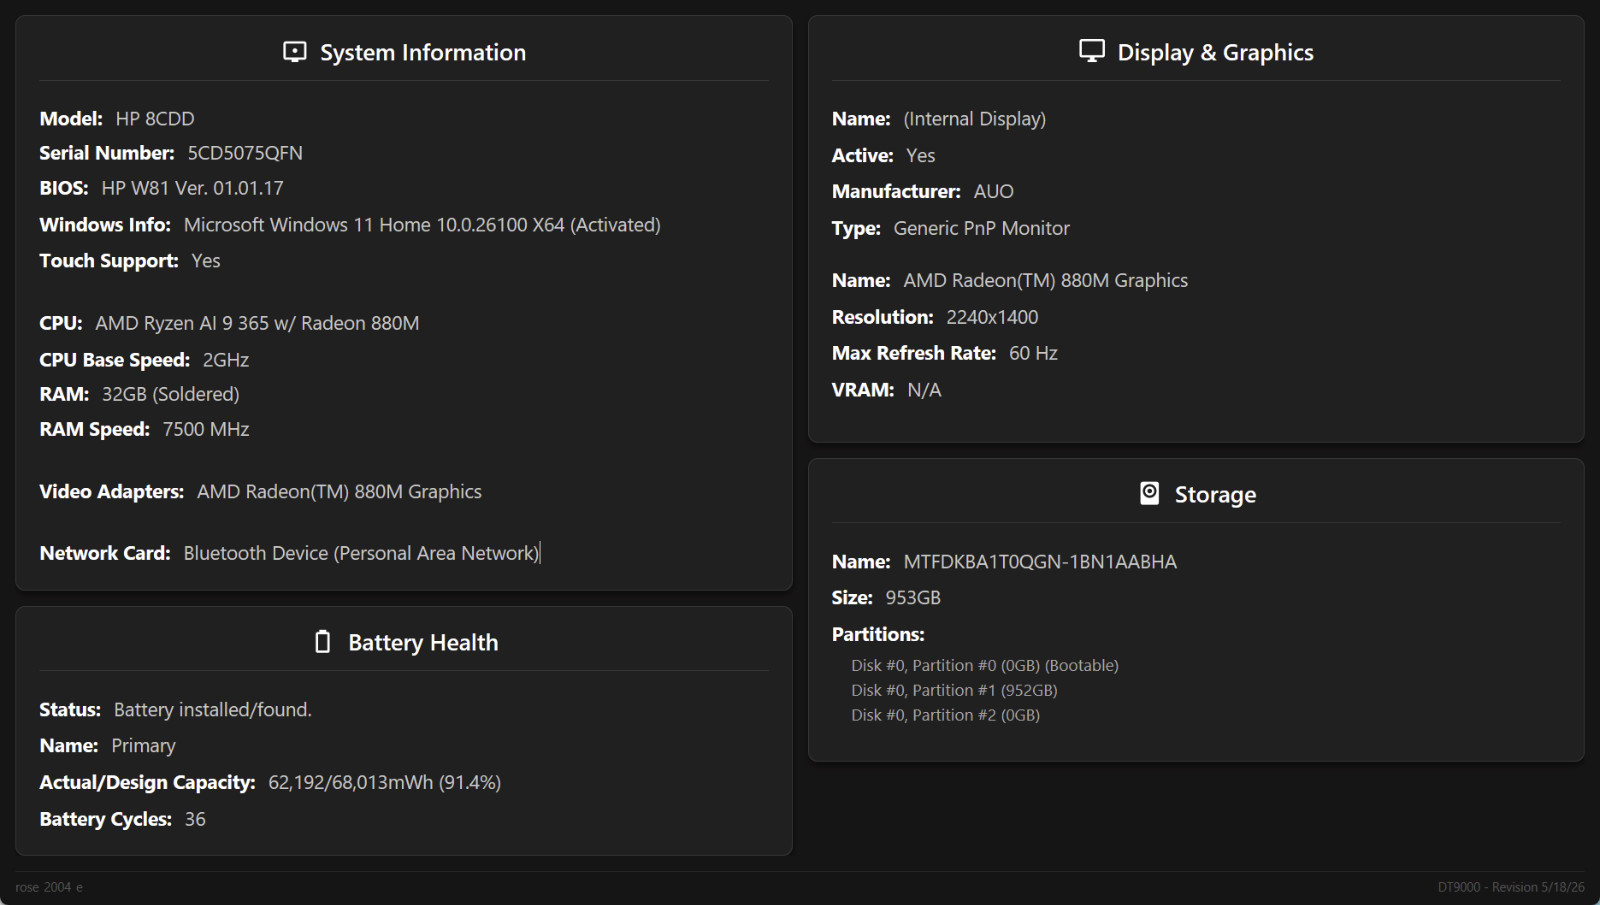
Task: Click the Display & Graphics monitor icon
Action: (1092, 51)
